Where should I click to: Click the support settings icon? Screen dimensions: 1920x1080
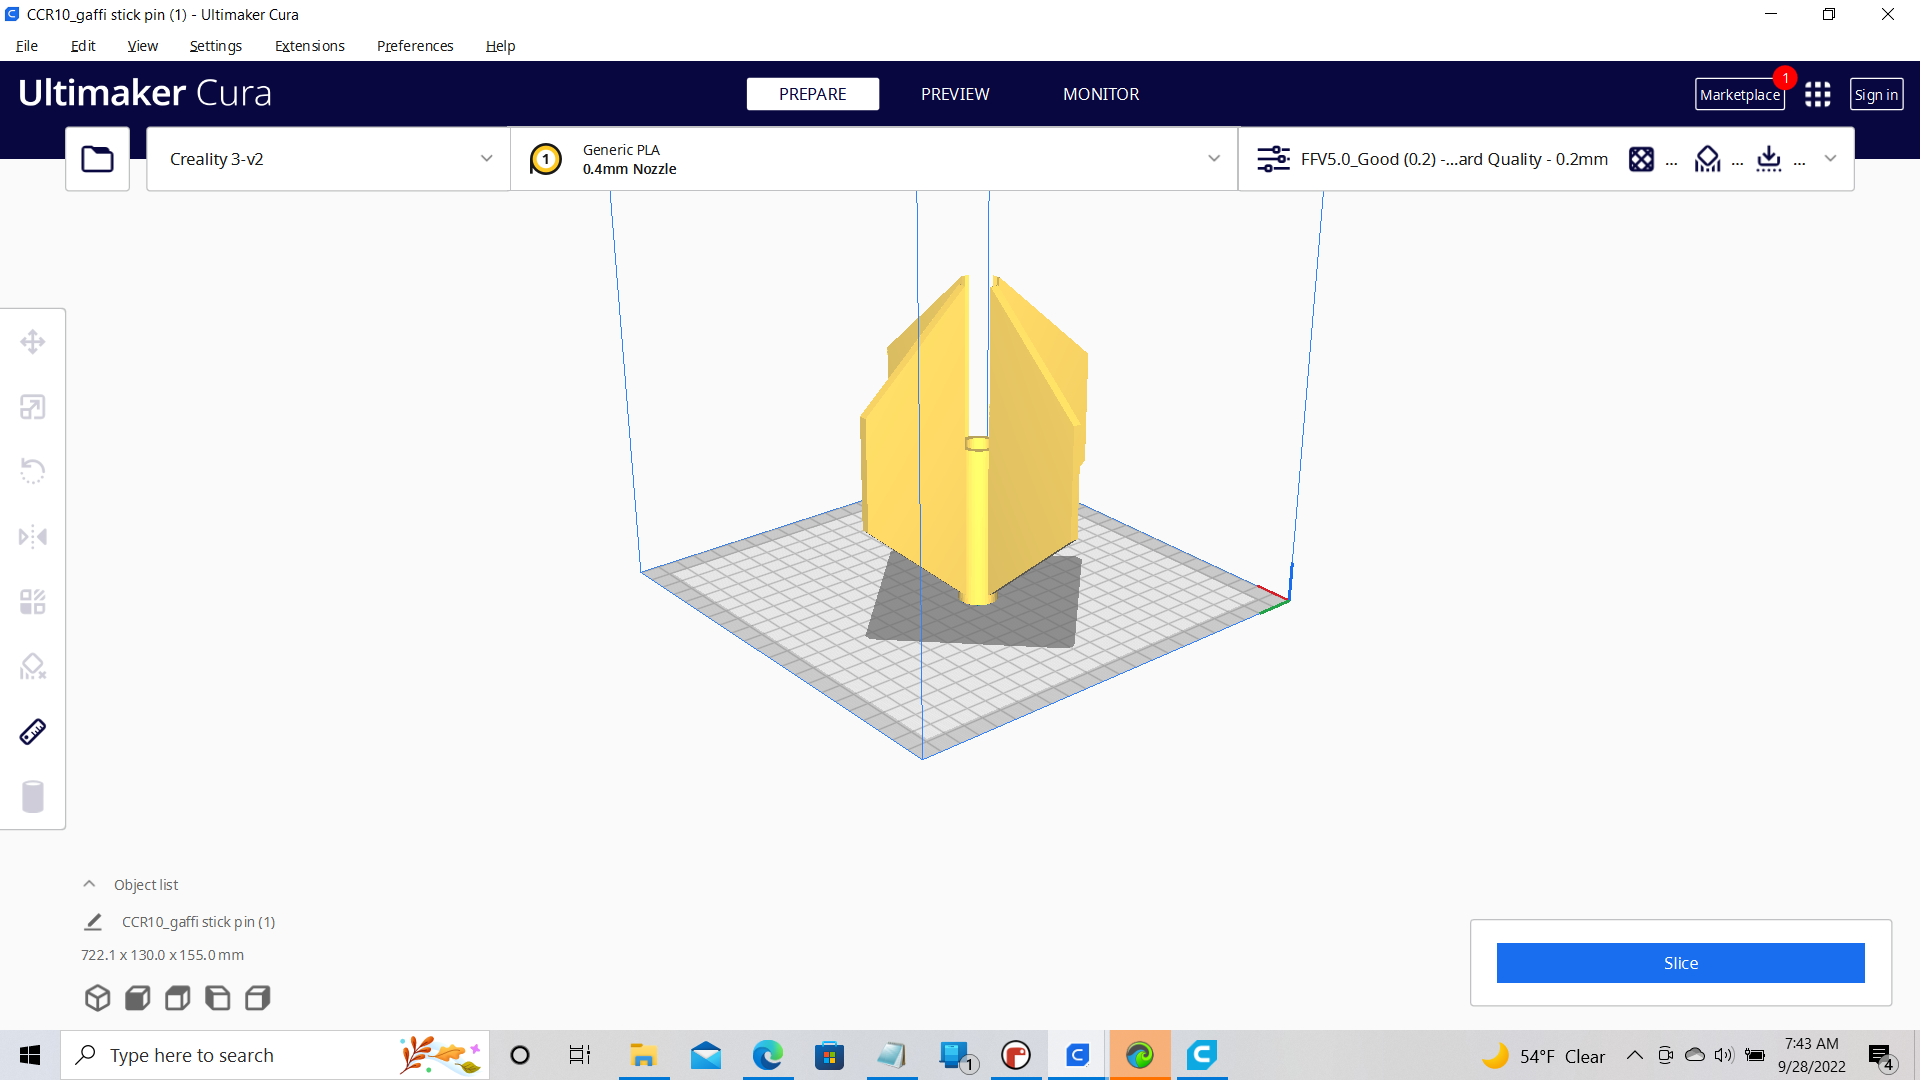[1707, 159]
